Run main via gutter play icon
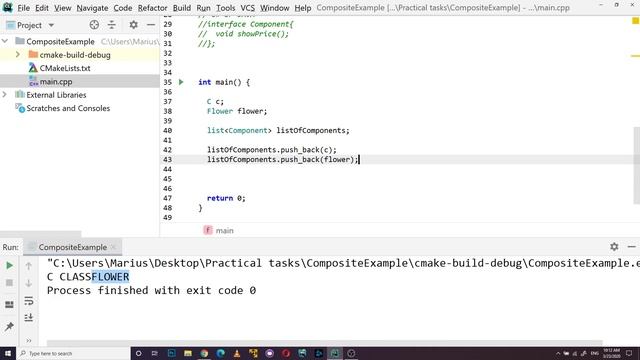Screen dimensions: 640x360 [181, 82]
